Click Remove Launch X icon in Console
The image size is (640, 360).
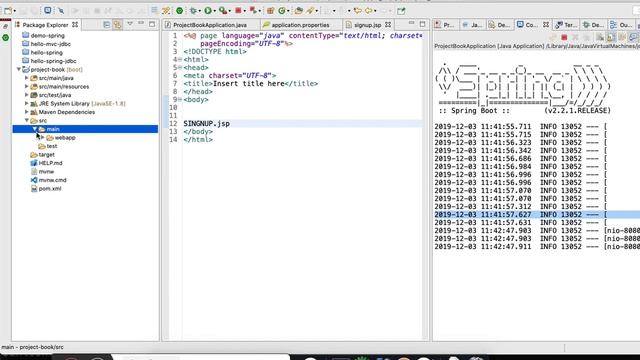[x=575, y=38]
